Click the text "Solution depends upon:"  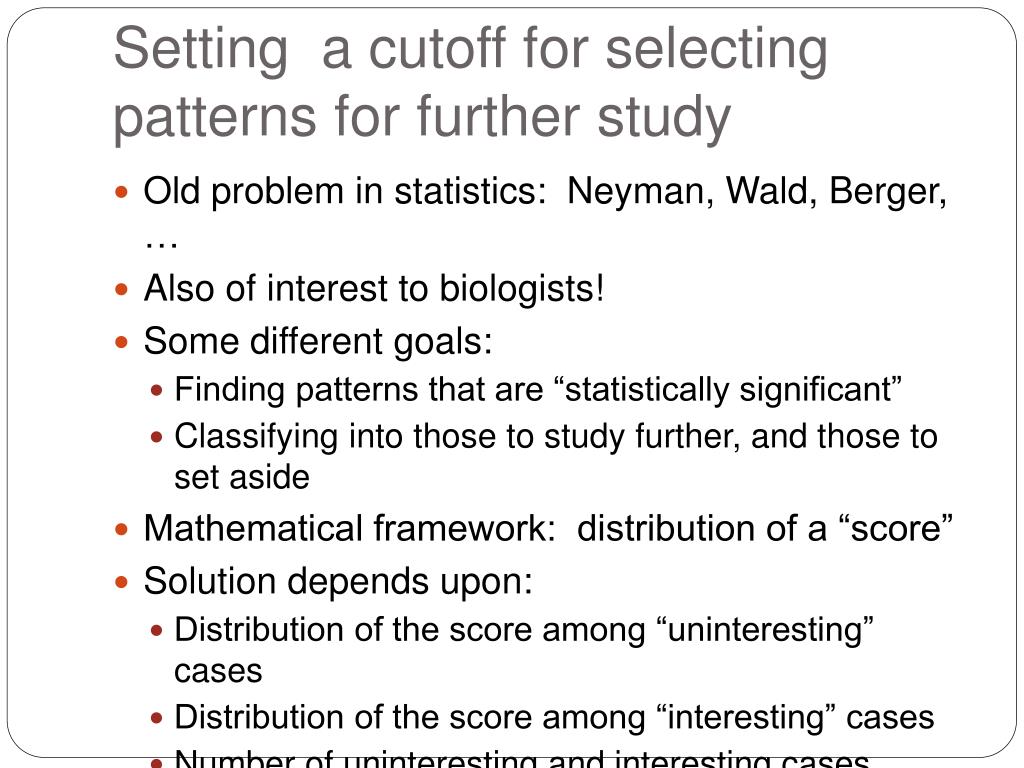tap(338, 581)
